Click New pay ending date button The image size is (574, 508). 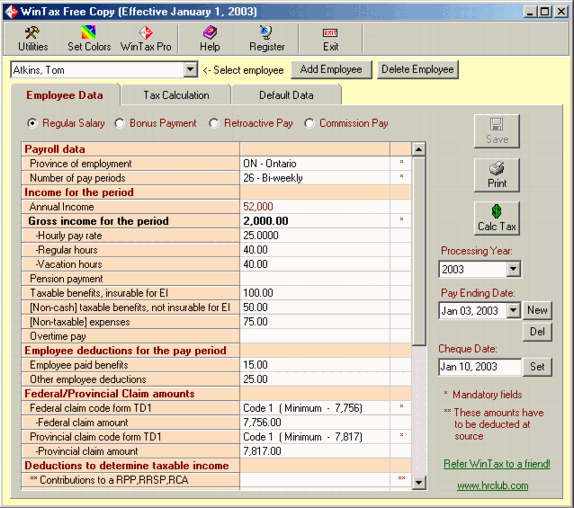[537, 310]
